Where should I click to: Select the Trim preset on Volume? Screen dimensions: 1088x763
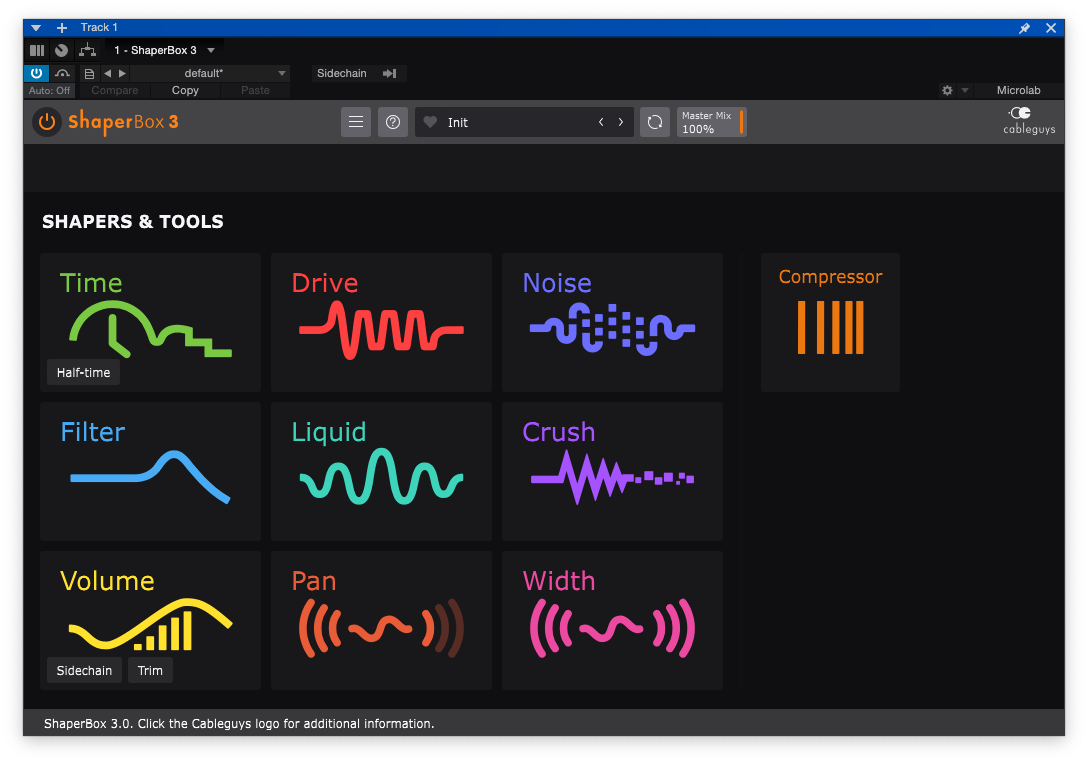[150, 671]
